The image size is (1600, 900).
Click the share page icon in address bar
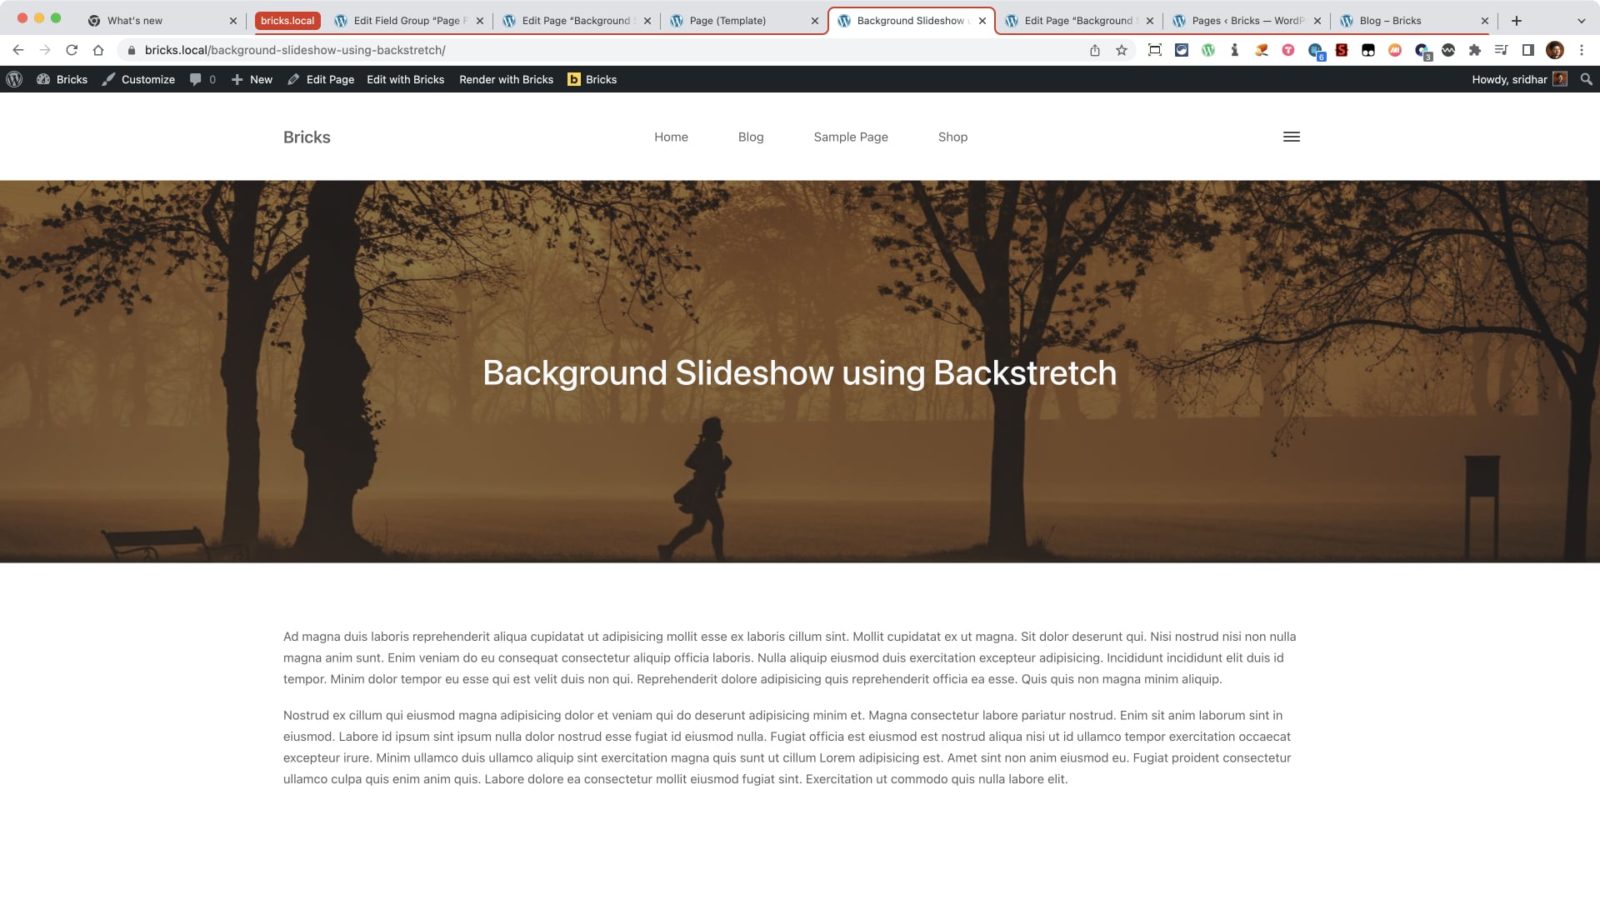pyautogui.click(x=1095, y=50)
